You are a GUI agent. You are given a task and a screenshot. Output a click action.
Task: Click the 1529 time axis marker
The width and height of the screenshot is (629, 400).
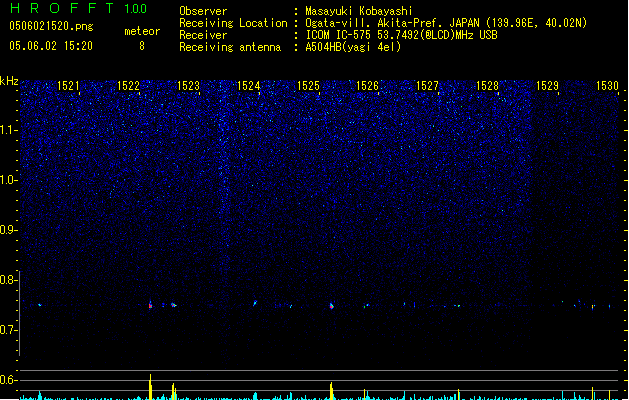(548, 86)
